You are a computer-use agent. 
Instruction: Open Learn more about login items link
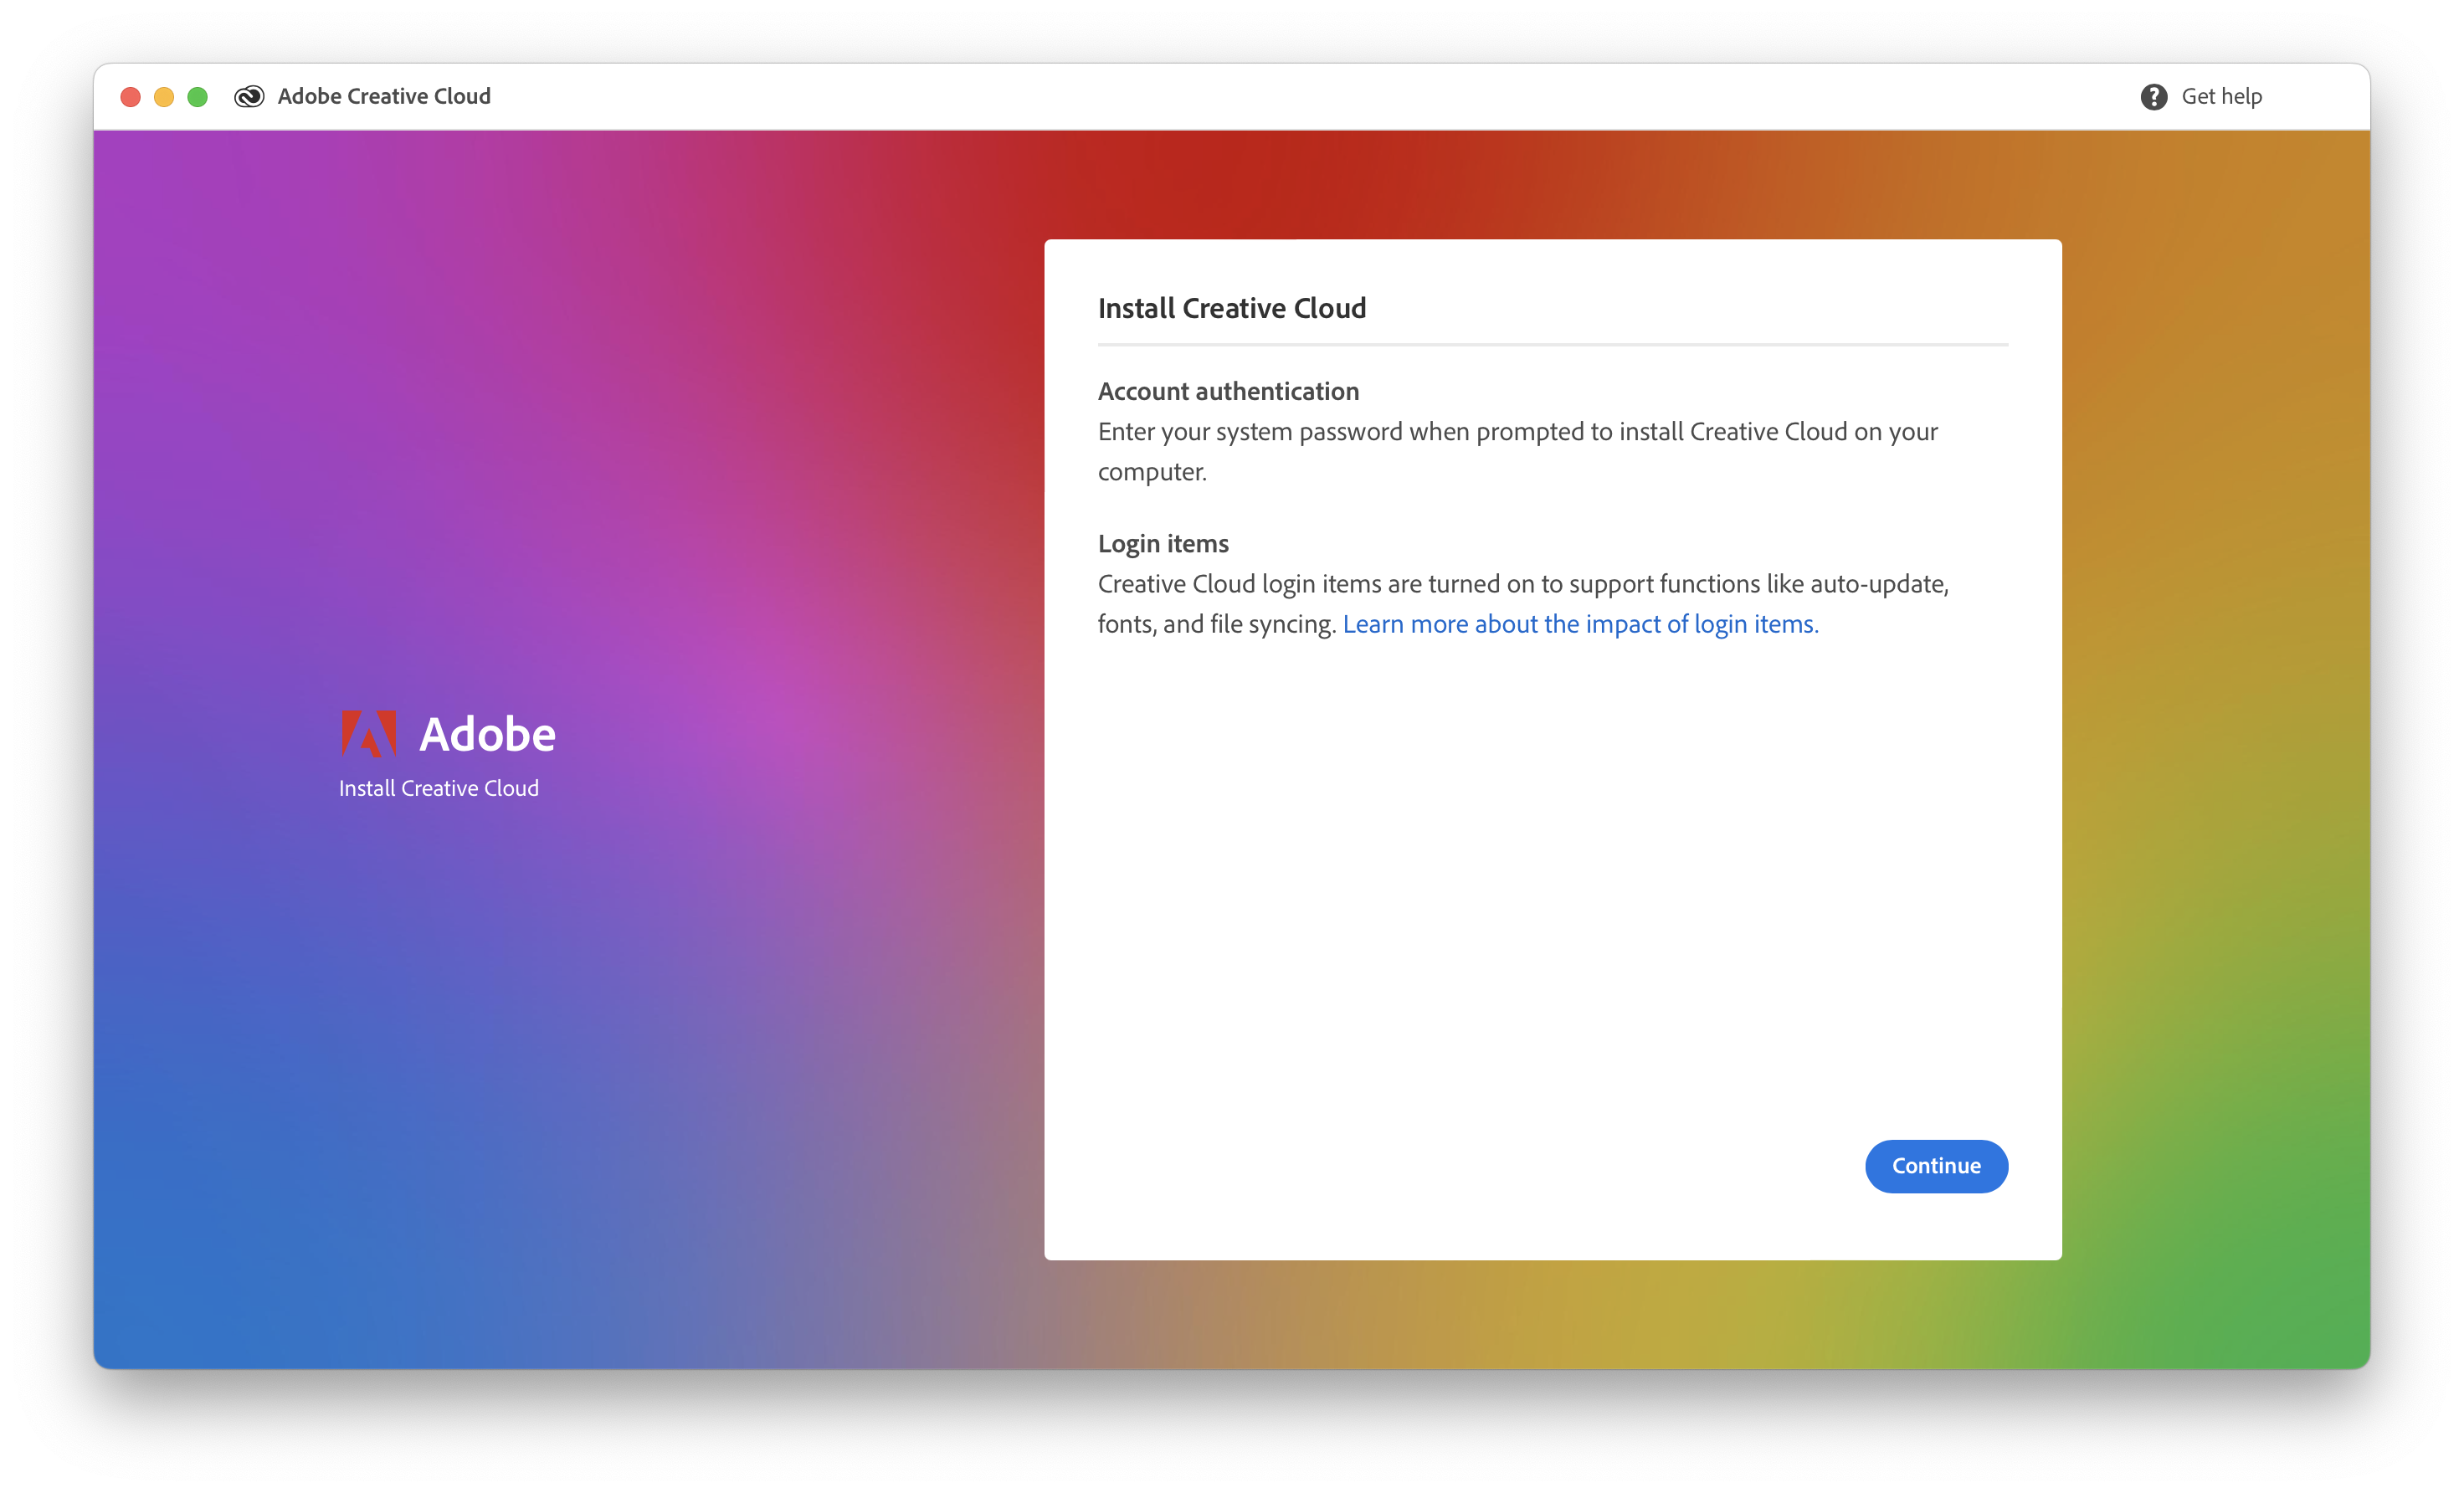coord(1580,624)
